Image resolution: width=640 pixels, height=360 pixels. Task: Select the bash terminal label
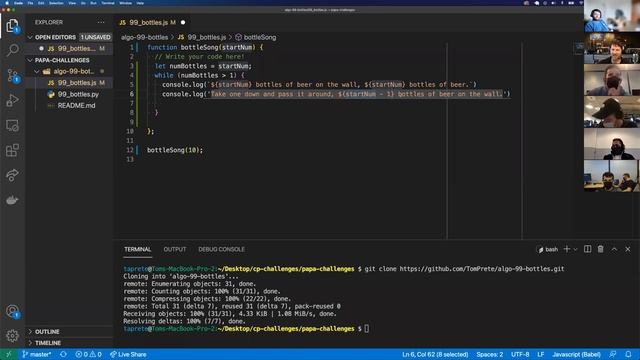pyautogui.click(x=548, y=249)
